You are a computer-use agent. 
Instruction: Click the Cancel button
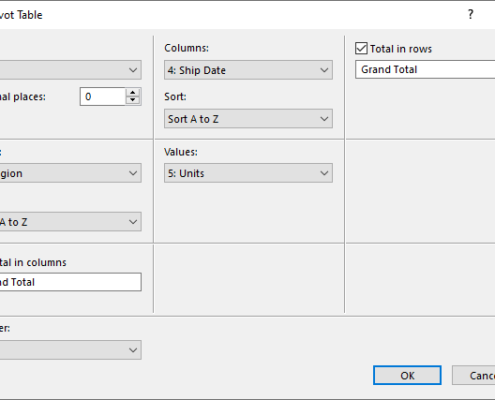(474, 375)
